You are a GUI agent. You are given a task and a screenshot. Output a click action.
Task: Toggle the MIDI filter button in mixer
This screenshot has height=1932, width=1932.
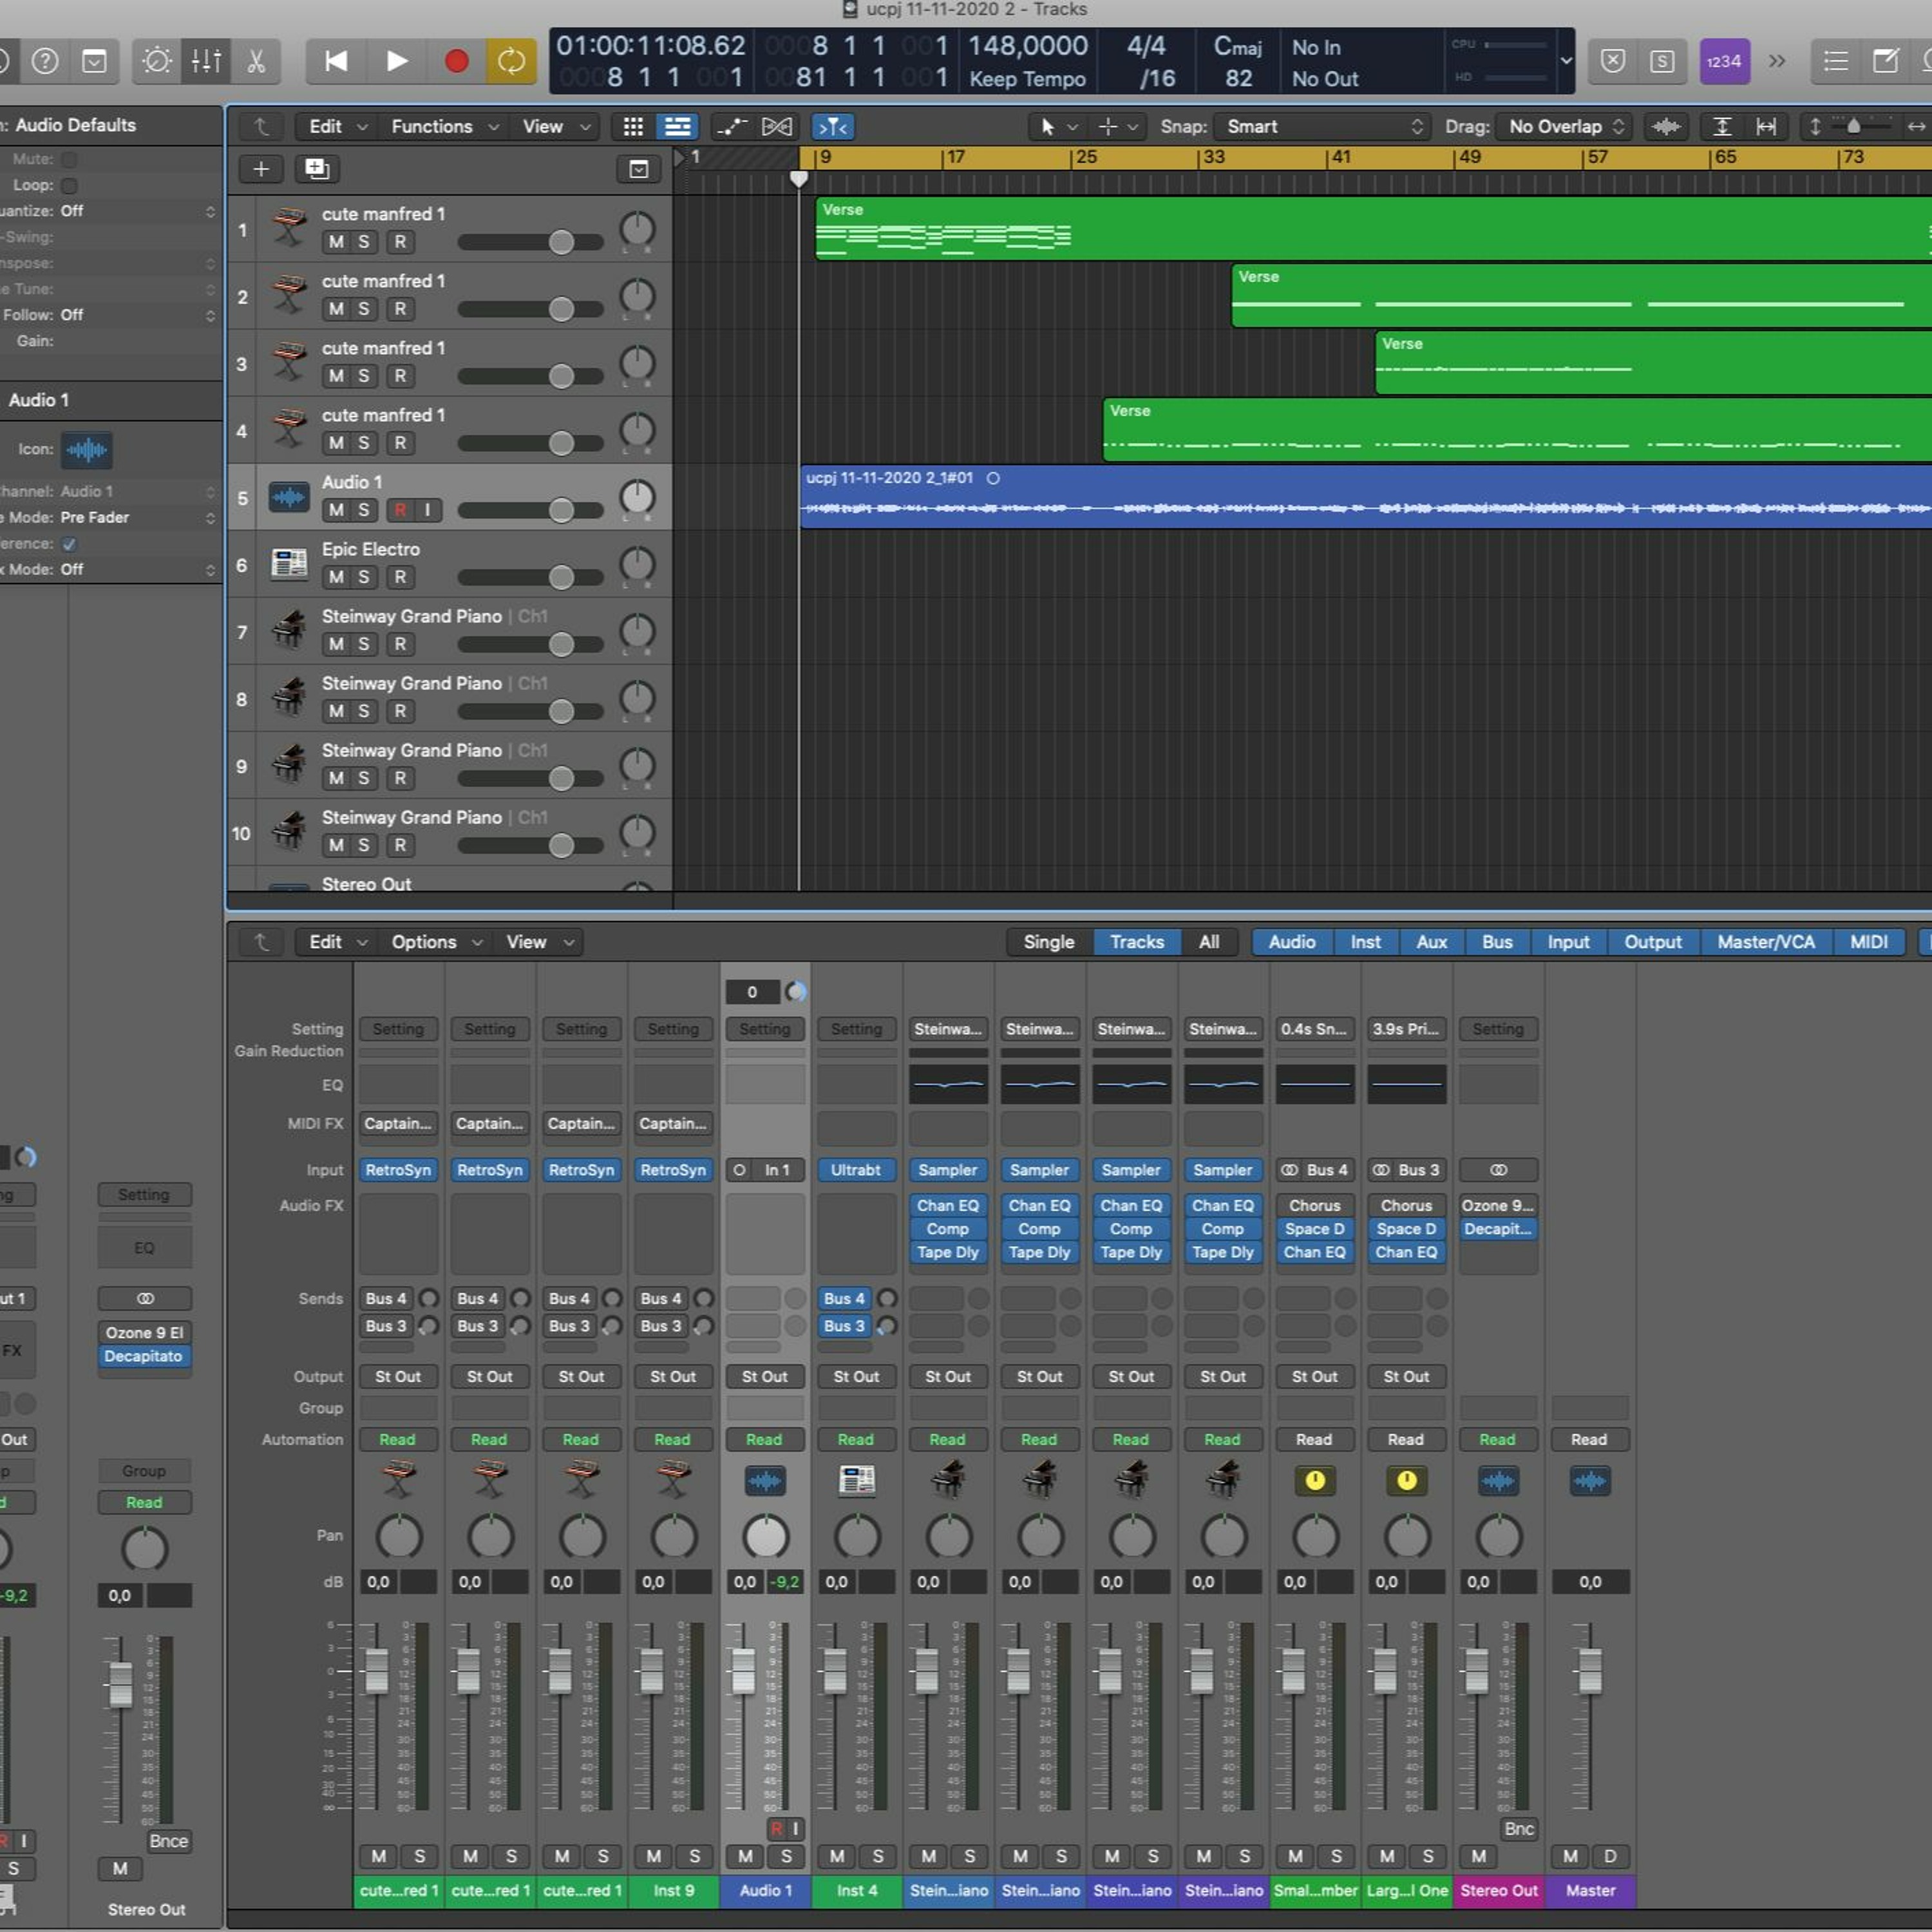tap(1868, 942)
